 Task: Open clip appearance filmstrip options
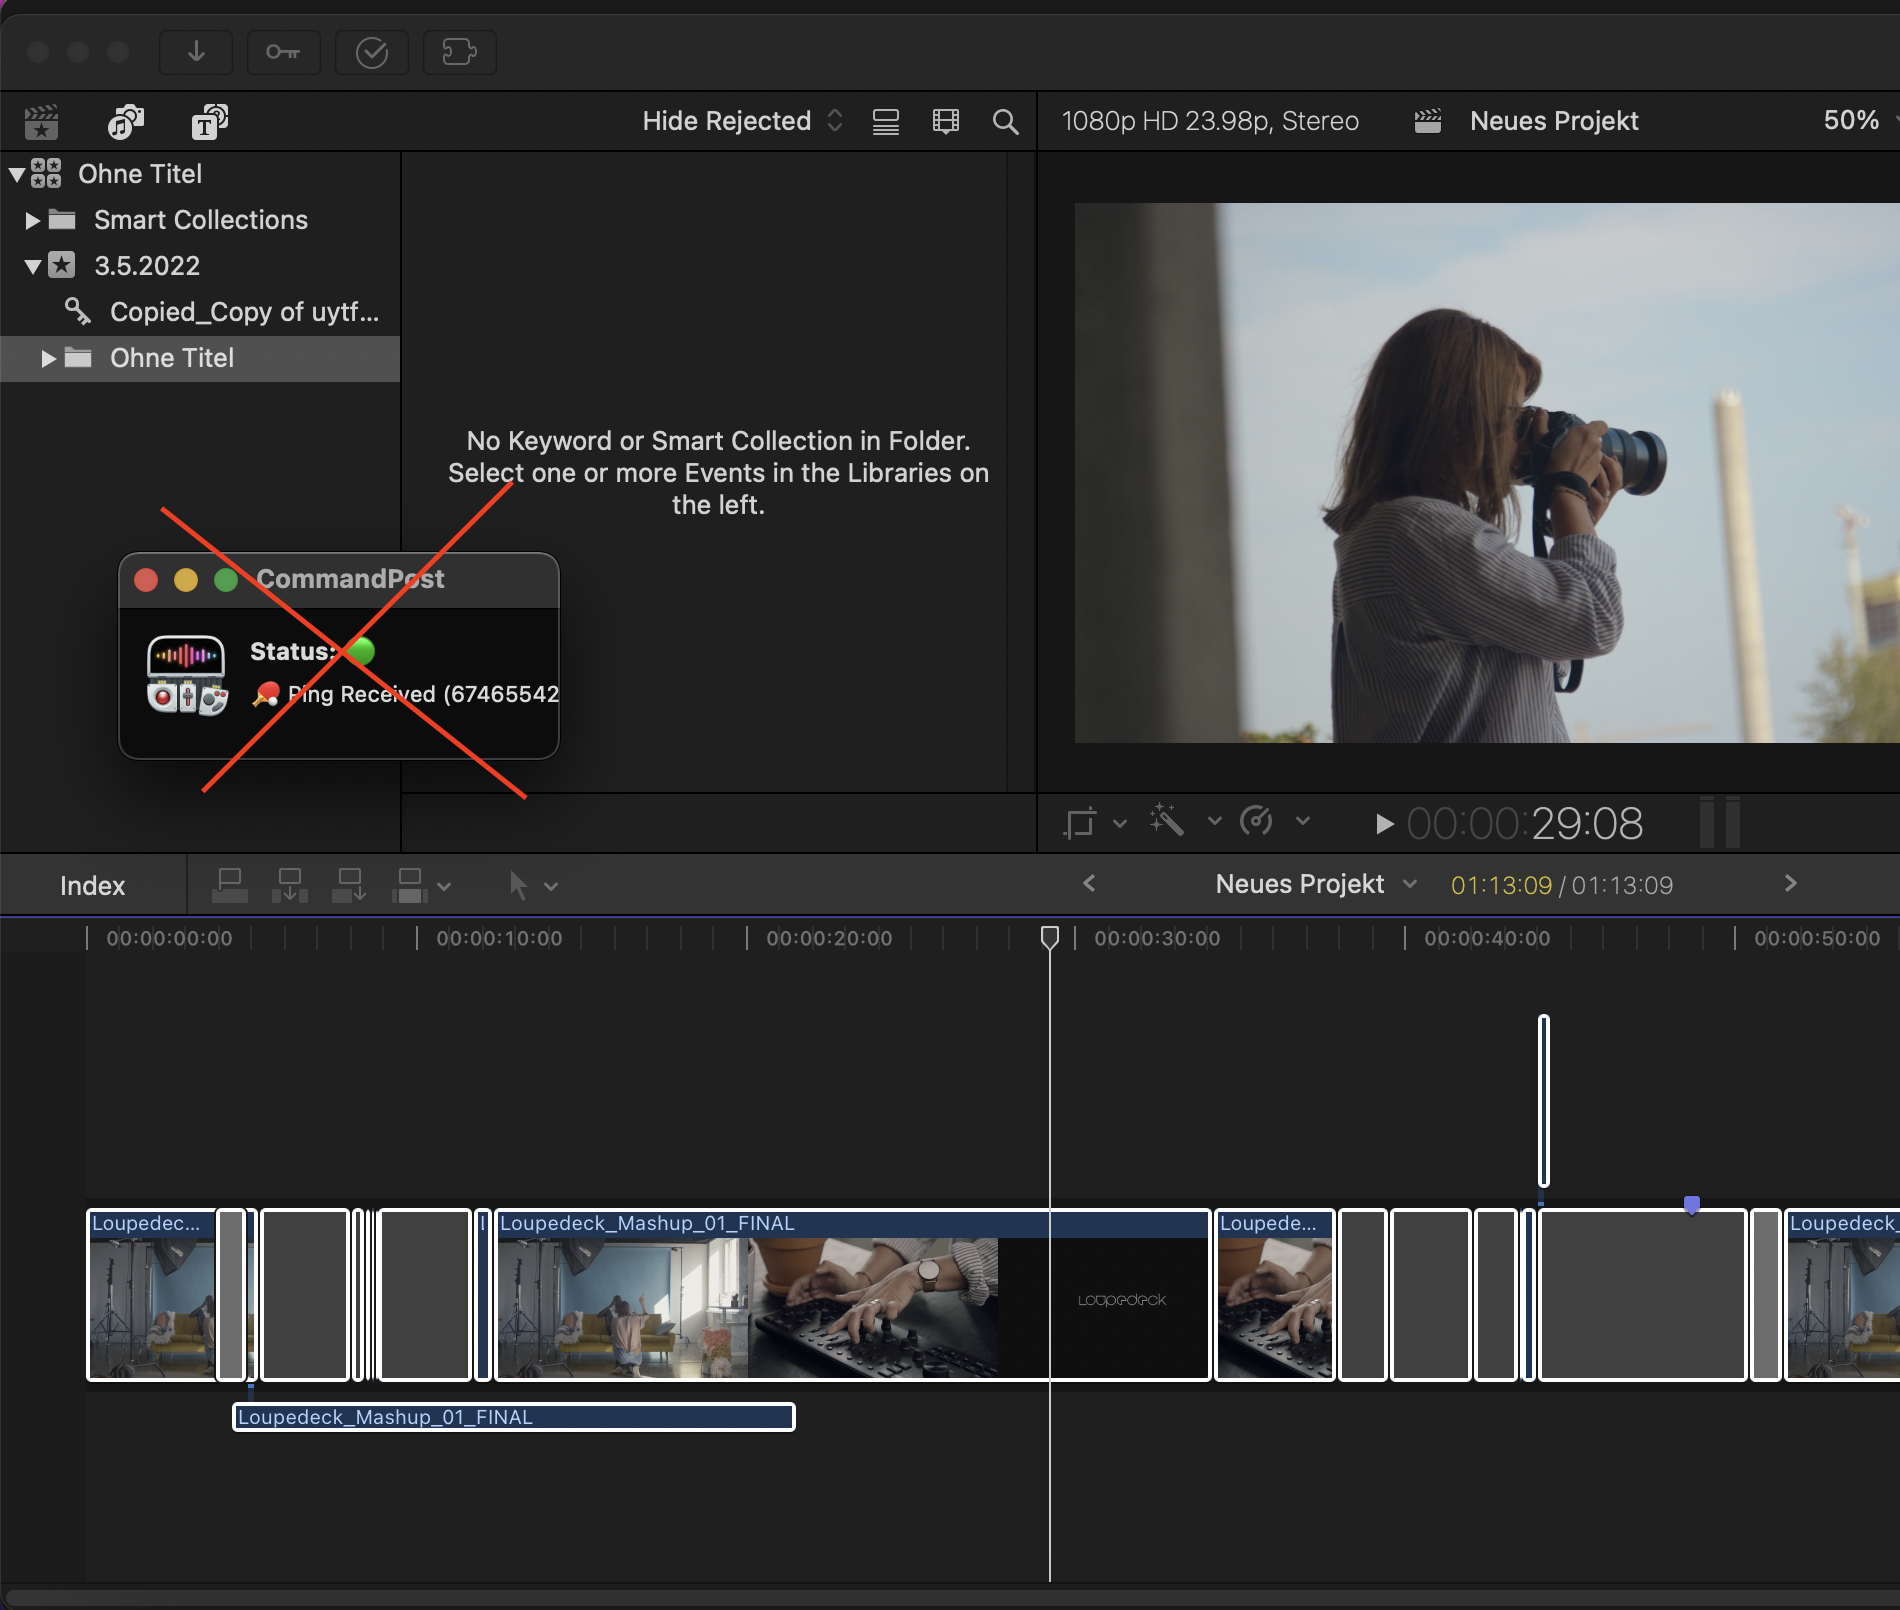pyautogui.click(x=946, y=122)
